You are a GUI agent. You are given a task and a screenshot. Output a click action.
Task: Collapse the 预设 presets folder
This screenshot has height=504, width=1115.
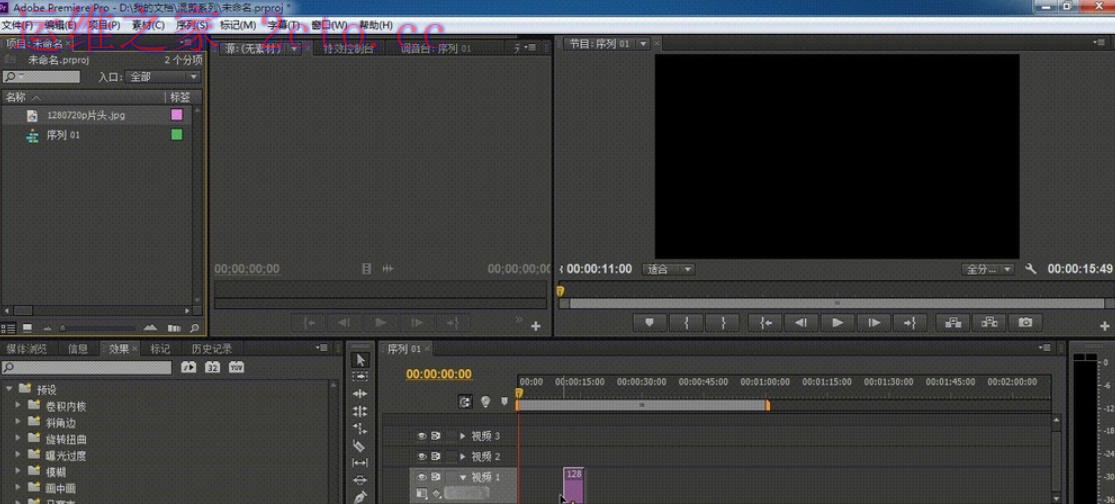pyautogui.click(x=10, y=389)
